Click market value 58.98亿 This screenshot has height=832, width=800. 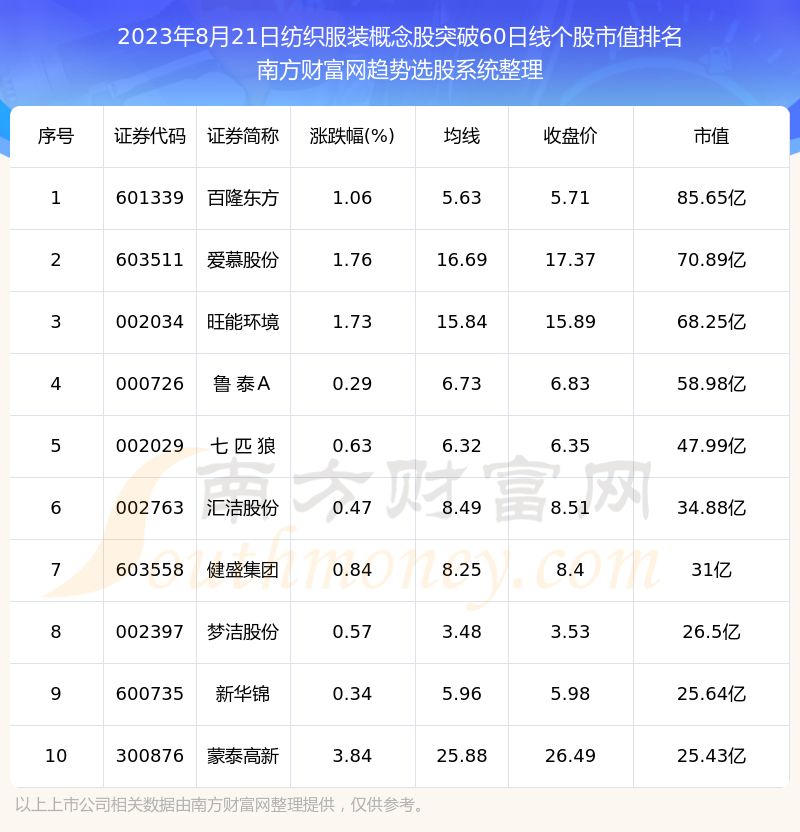(x=711, y=384)
